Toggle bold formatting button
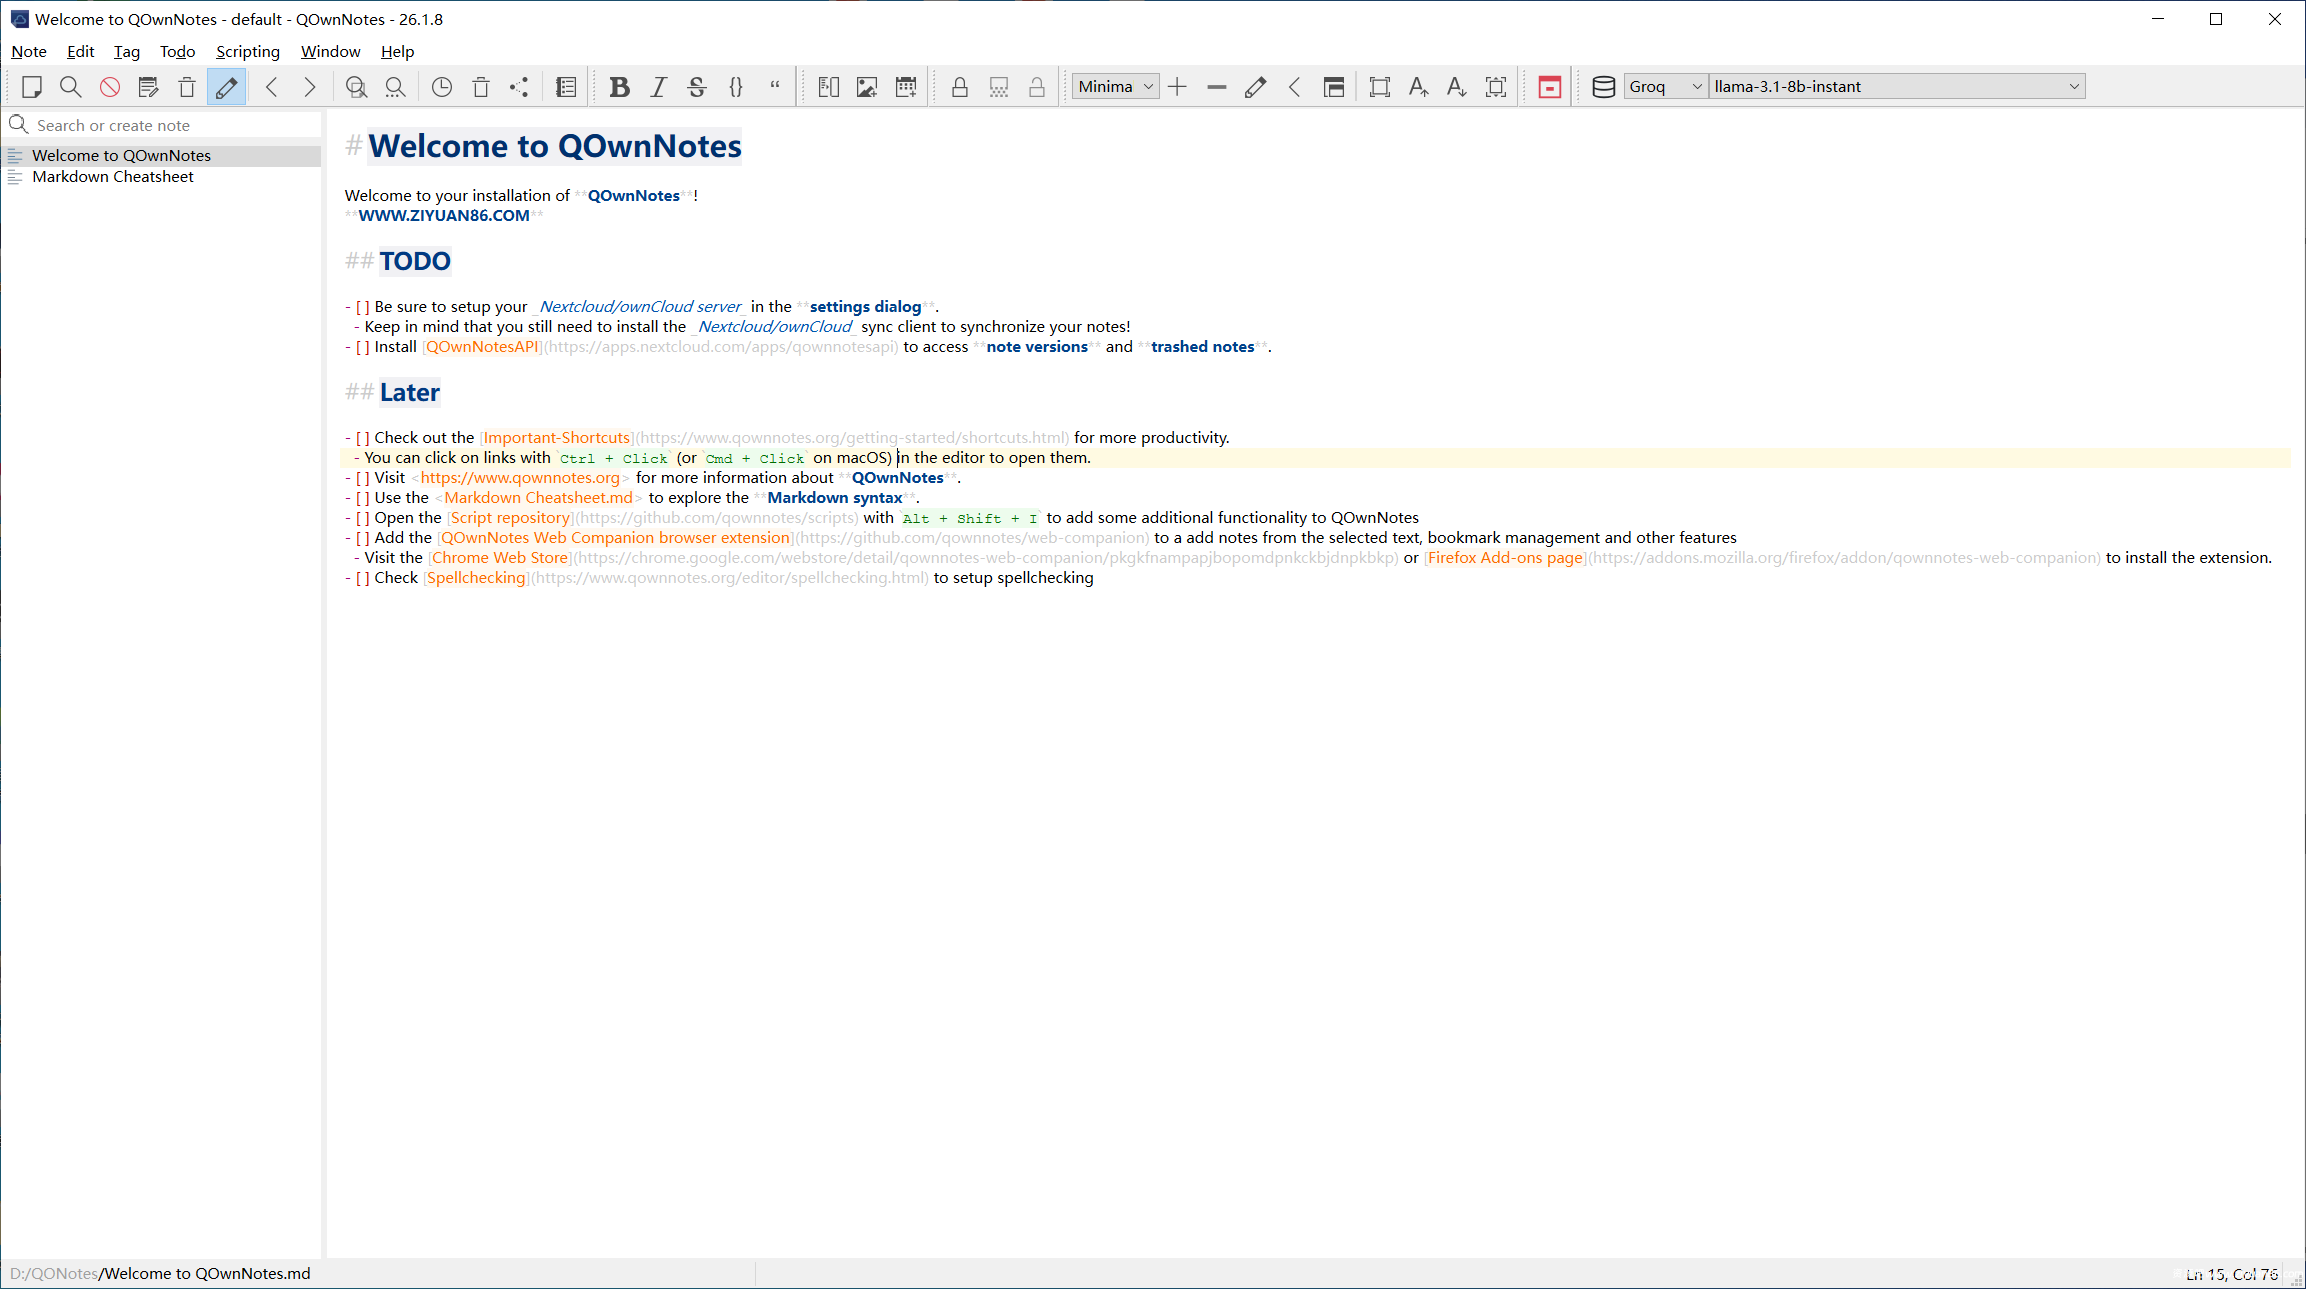Viewport: 2306px width, 1289px height. [x=619, y=87]
